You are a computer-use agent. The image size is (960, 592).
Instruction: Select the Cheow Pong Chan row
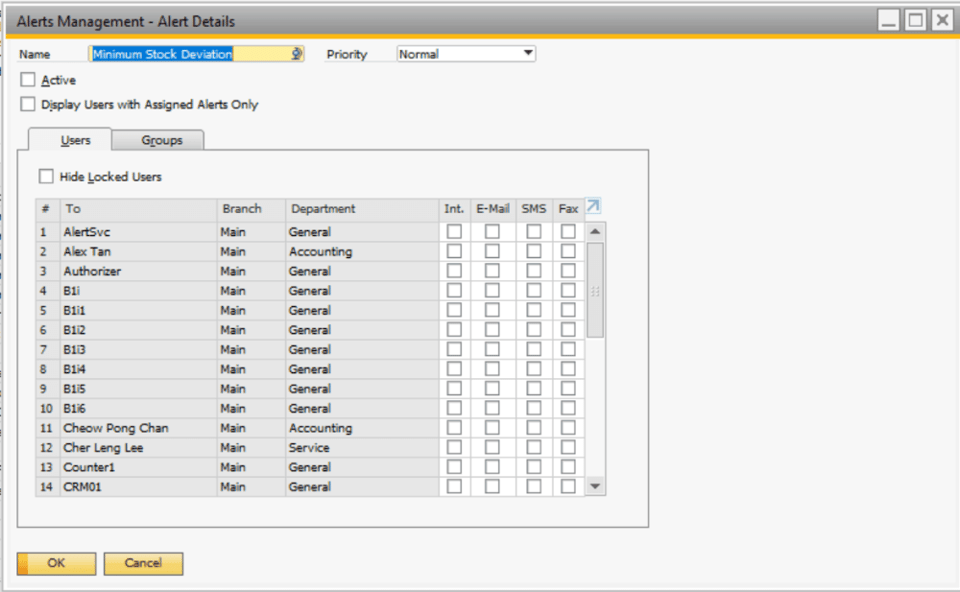click(x=310, y=428)
